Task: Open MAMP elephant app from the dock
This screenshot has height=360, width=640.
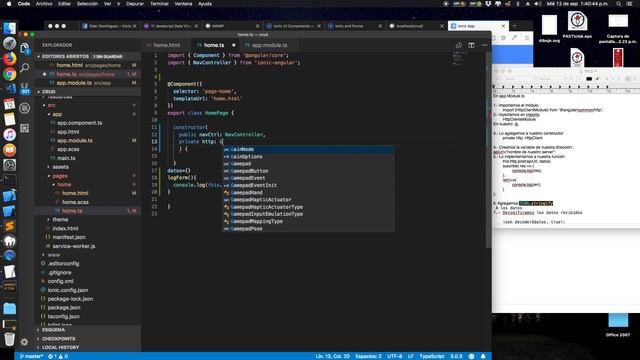Action: (x=9, y=241)
